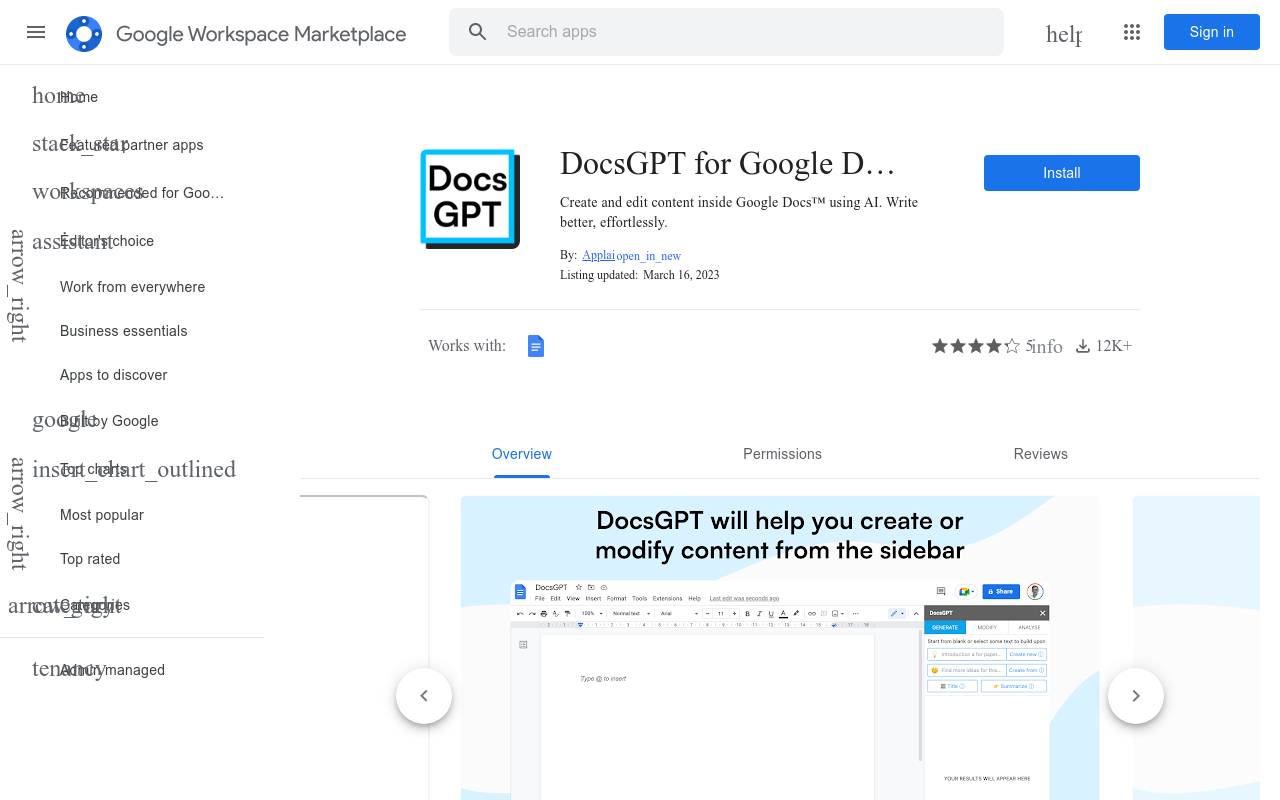Switch to the Permissions tab
This screenshot has width=1280, height=800.
(x=782, y=454)
